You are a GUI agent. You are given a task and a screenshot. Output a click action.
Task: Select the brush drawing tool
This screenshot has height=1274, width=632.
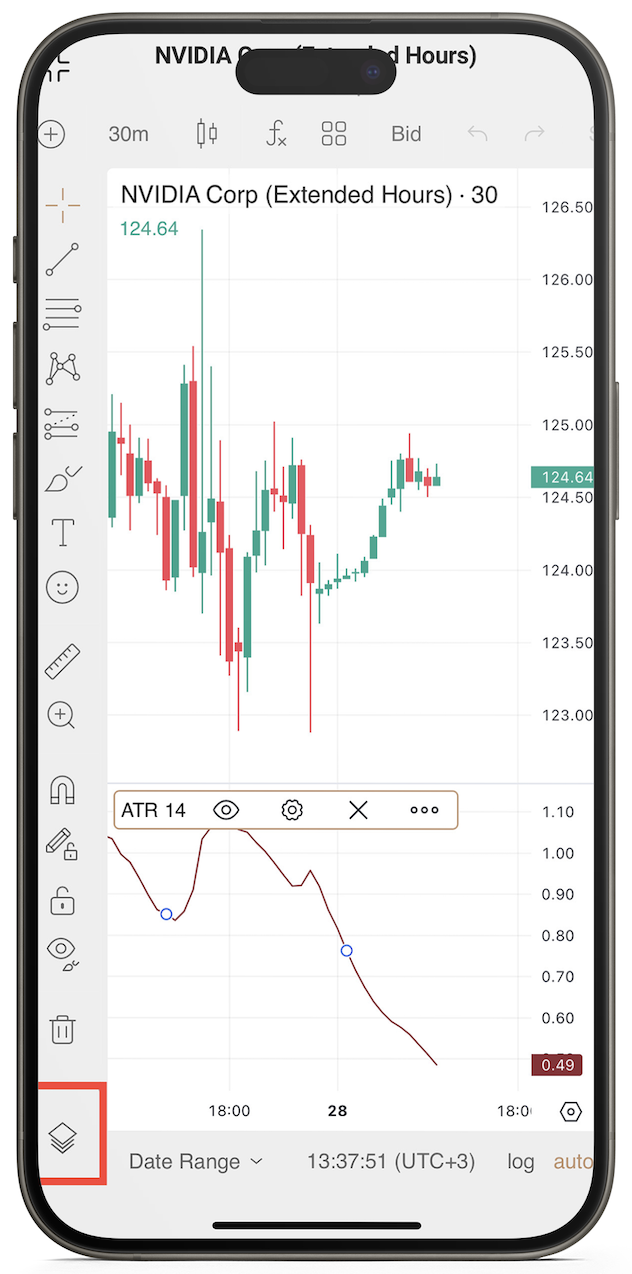(62, 479)
